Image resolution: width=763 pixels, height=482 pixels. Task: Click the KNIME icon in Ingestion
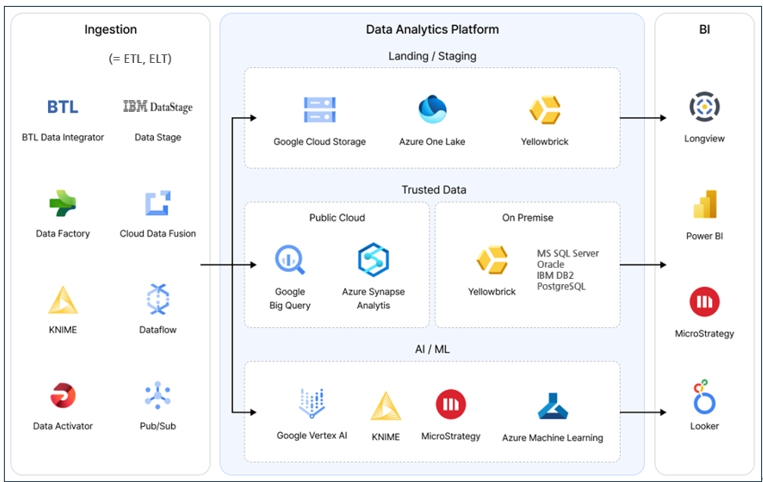tap(63, 300)
